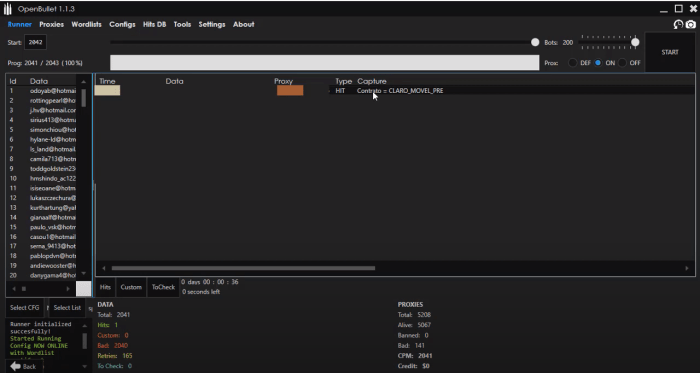Select the HIT type cell

coord(340,91)
